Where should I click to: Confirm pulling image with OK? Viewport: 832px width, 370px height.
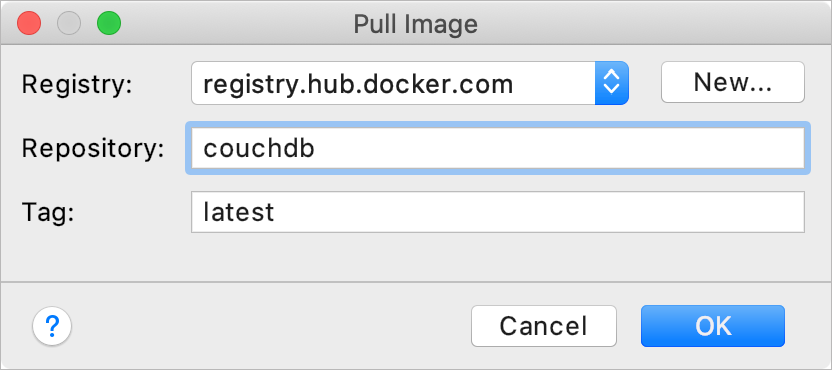(713, 326)
